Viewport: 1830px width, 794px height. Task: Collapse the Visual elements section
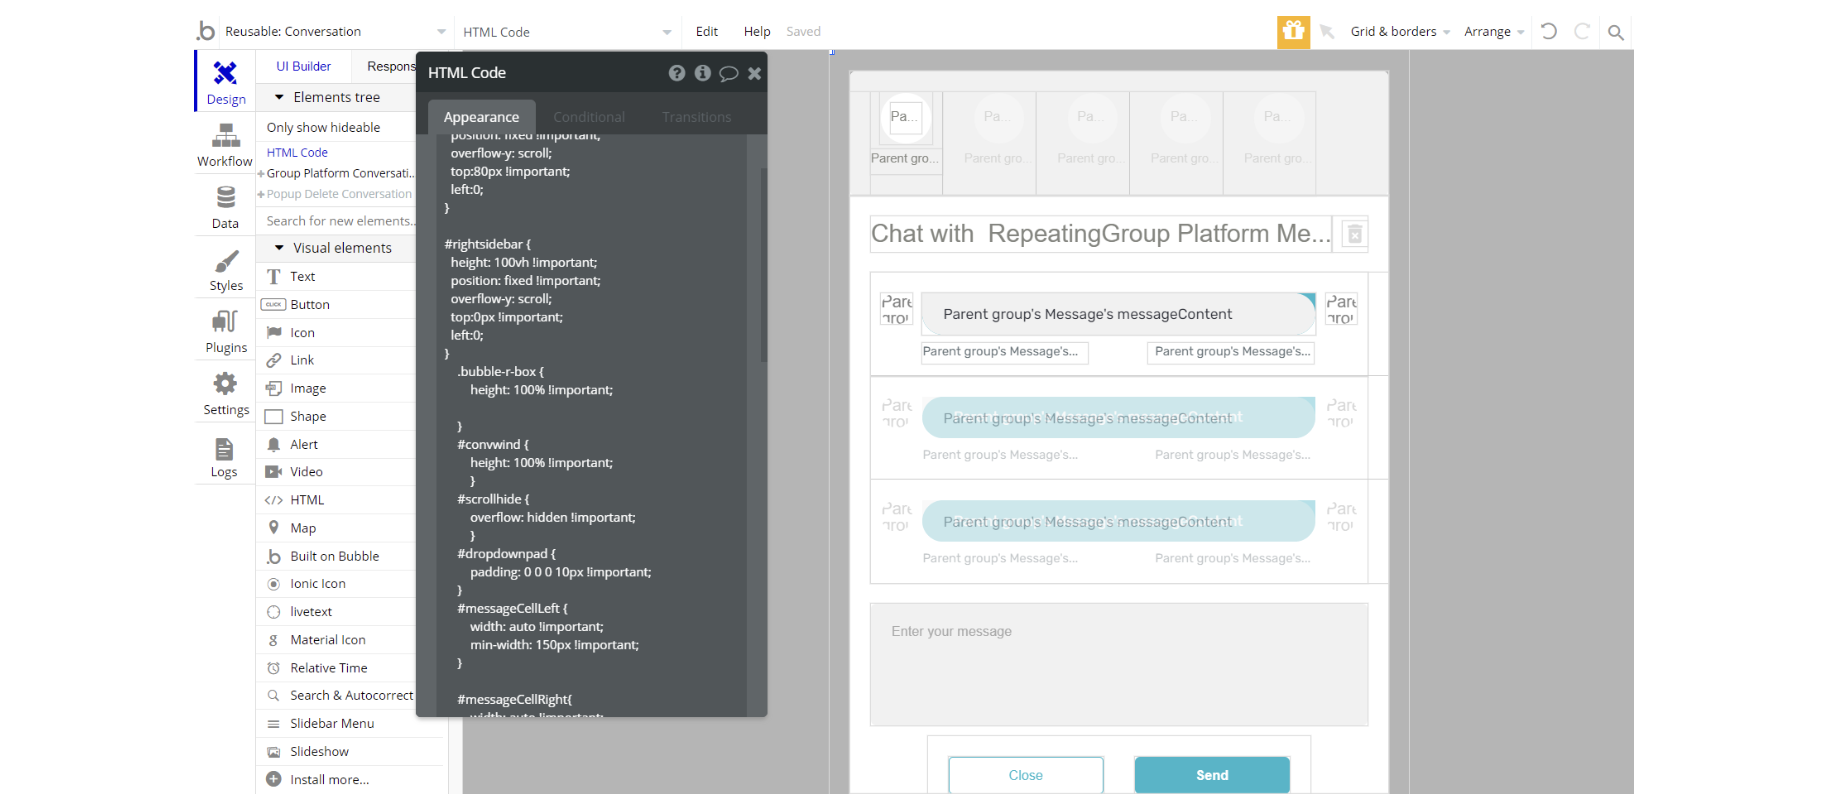click(280, 248)
